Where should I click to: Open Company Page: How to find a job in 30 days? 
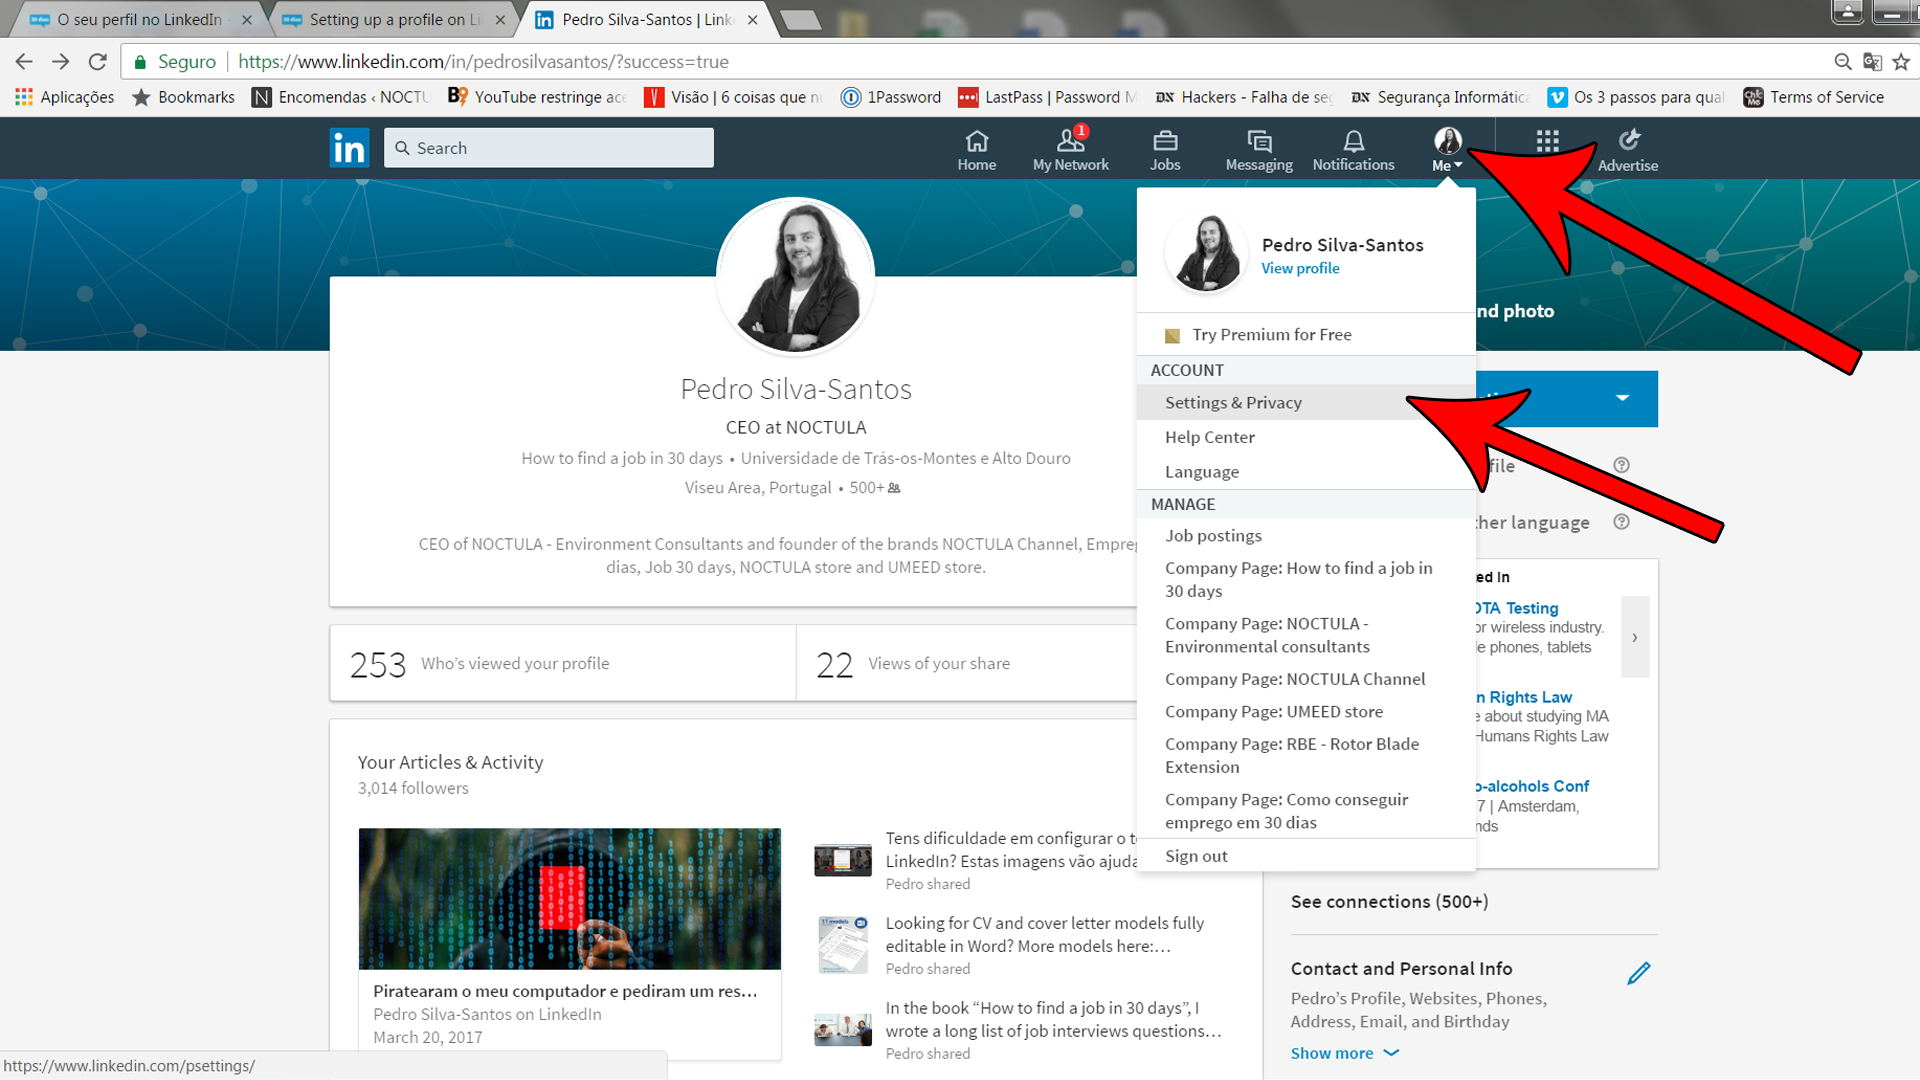point(1306,579)
